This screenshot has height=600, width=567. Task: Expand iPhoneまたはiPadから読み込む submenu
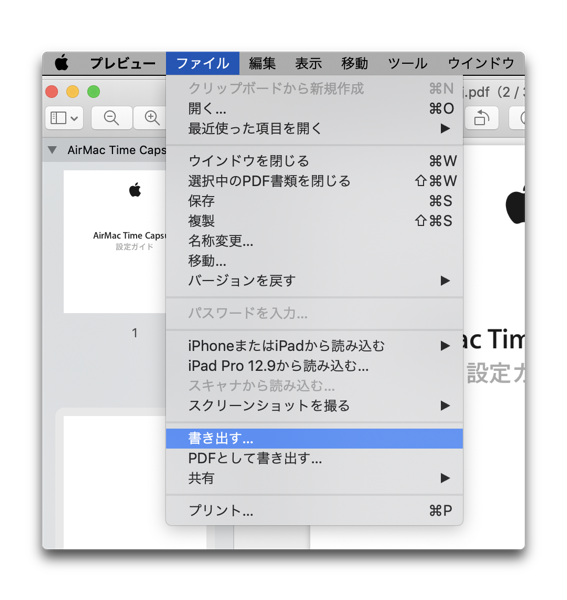pyautogui.click(x=314, y=346)
